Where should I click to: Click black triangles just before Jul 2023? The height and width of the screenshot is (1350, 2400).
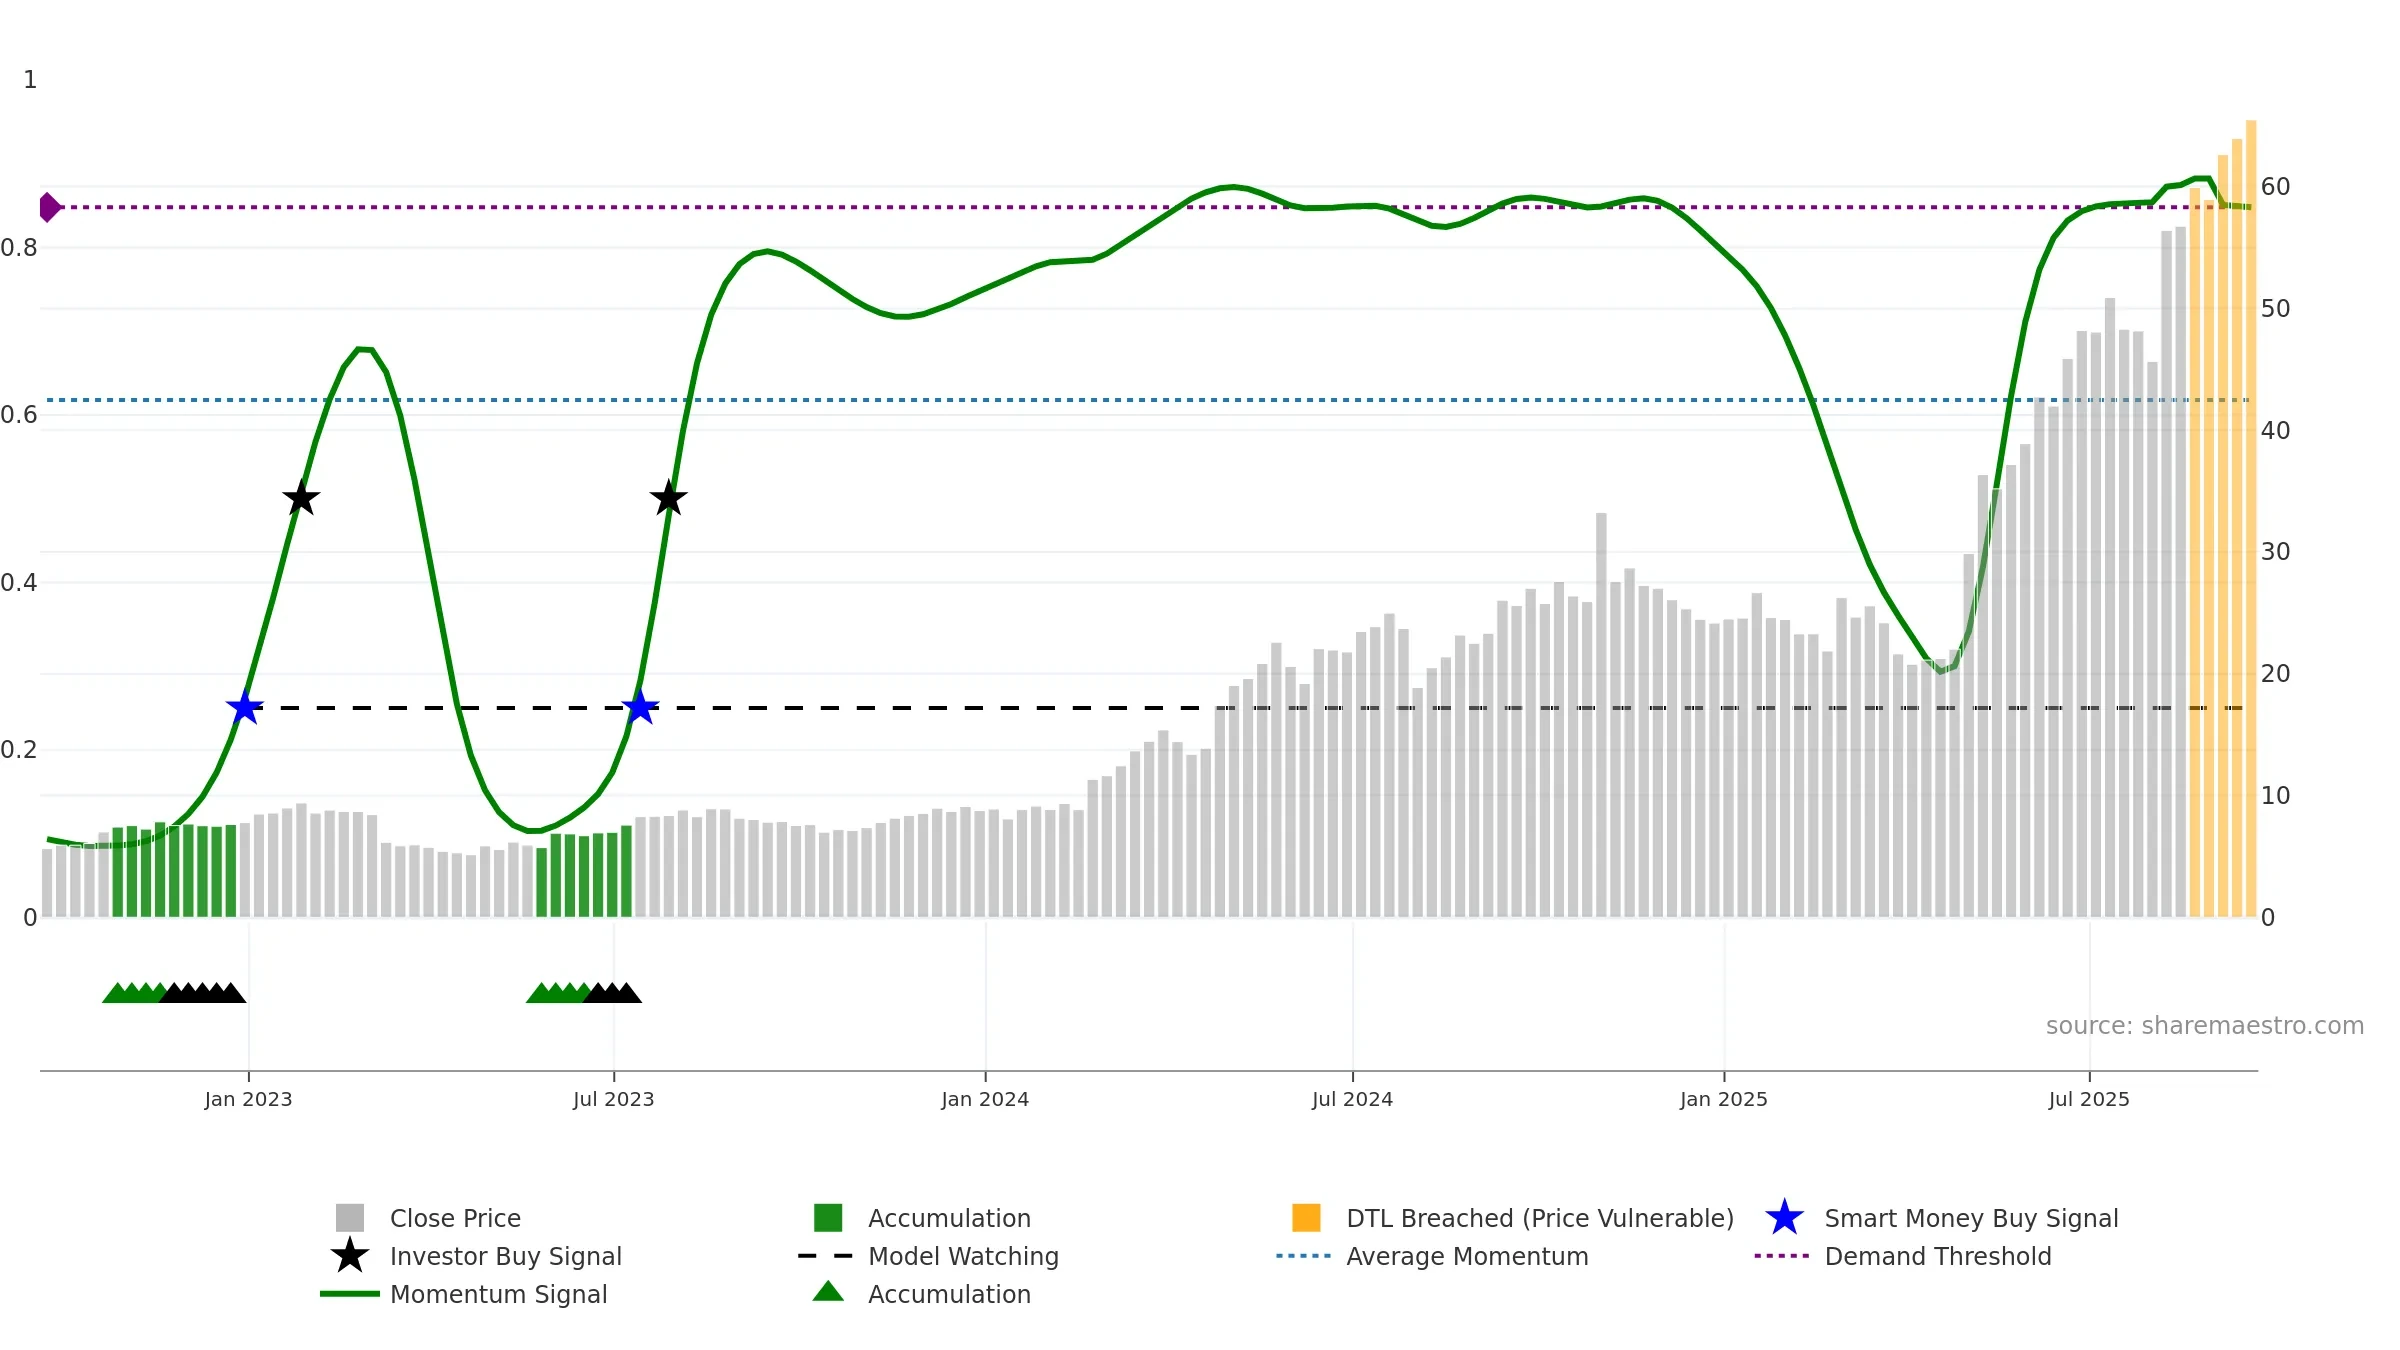[612, 993]
